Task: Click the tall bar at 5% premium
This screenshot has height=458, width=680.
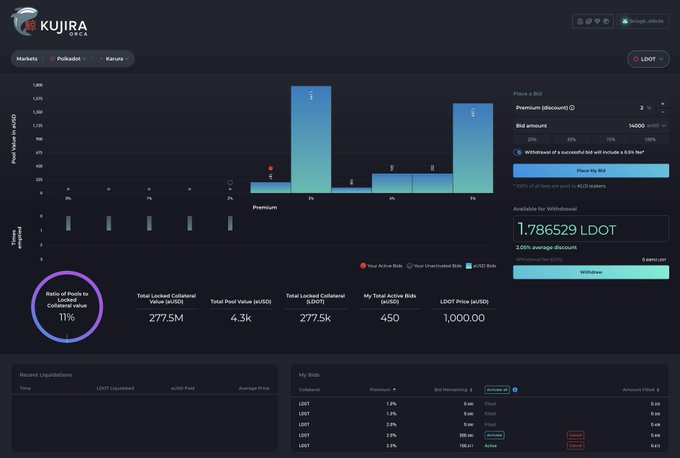Action: coord(473,148)
